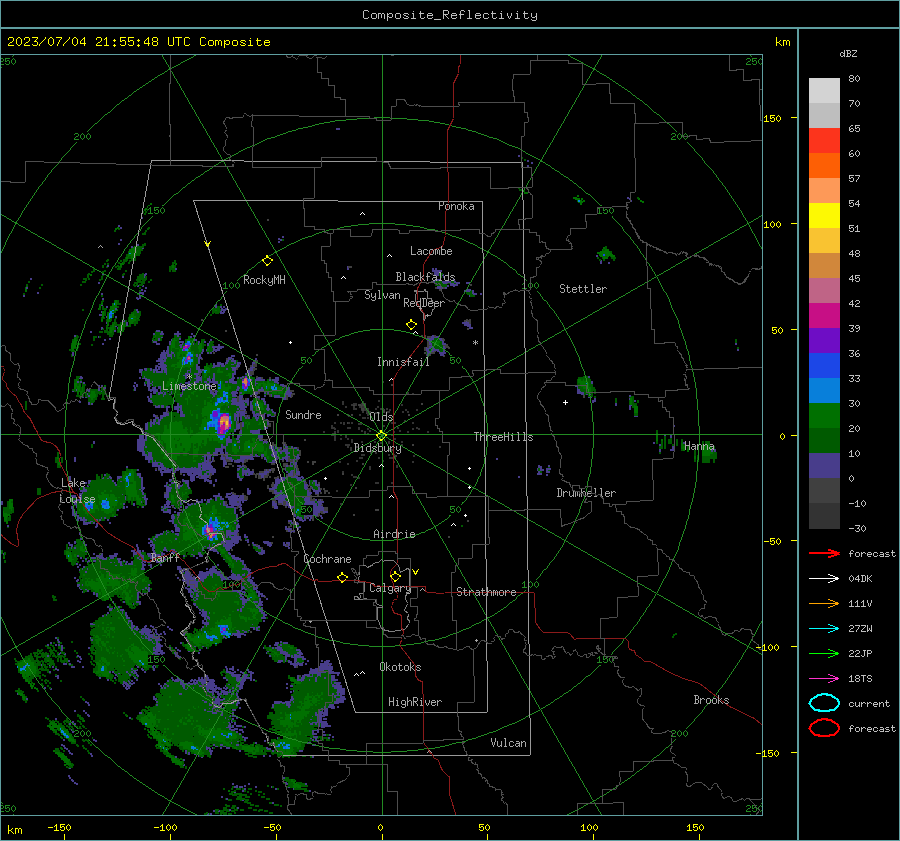
Task: Click the Olds label
Action: (381, 416)
